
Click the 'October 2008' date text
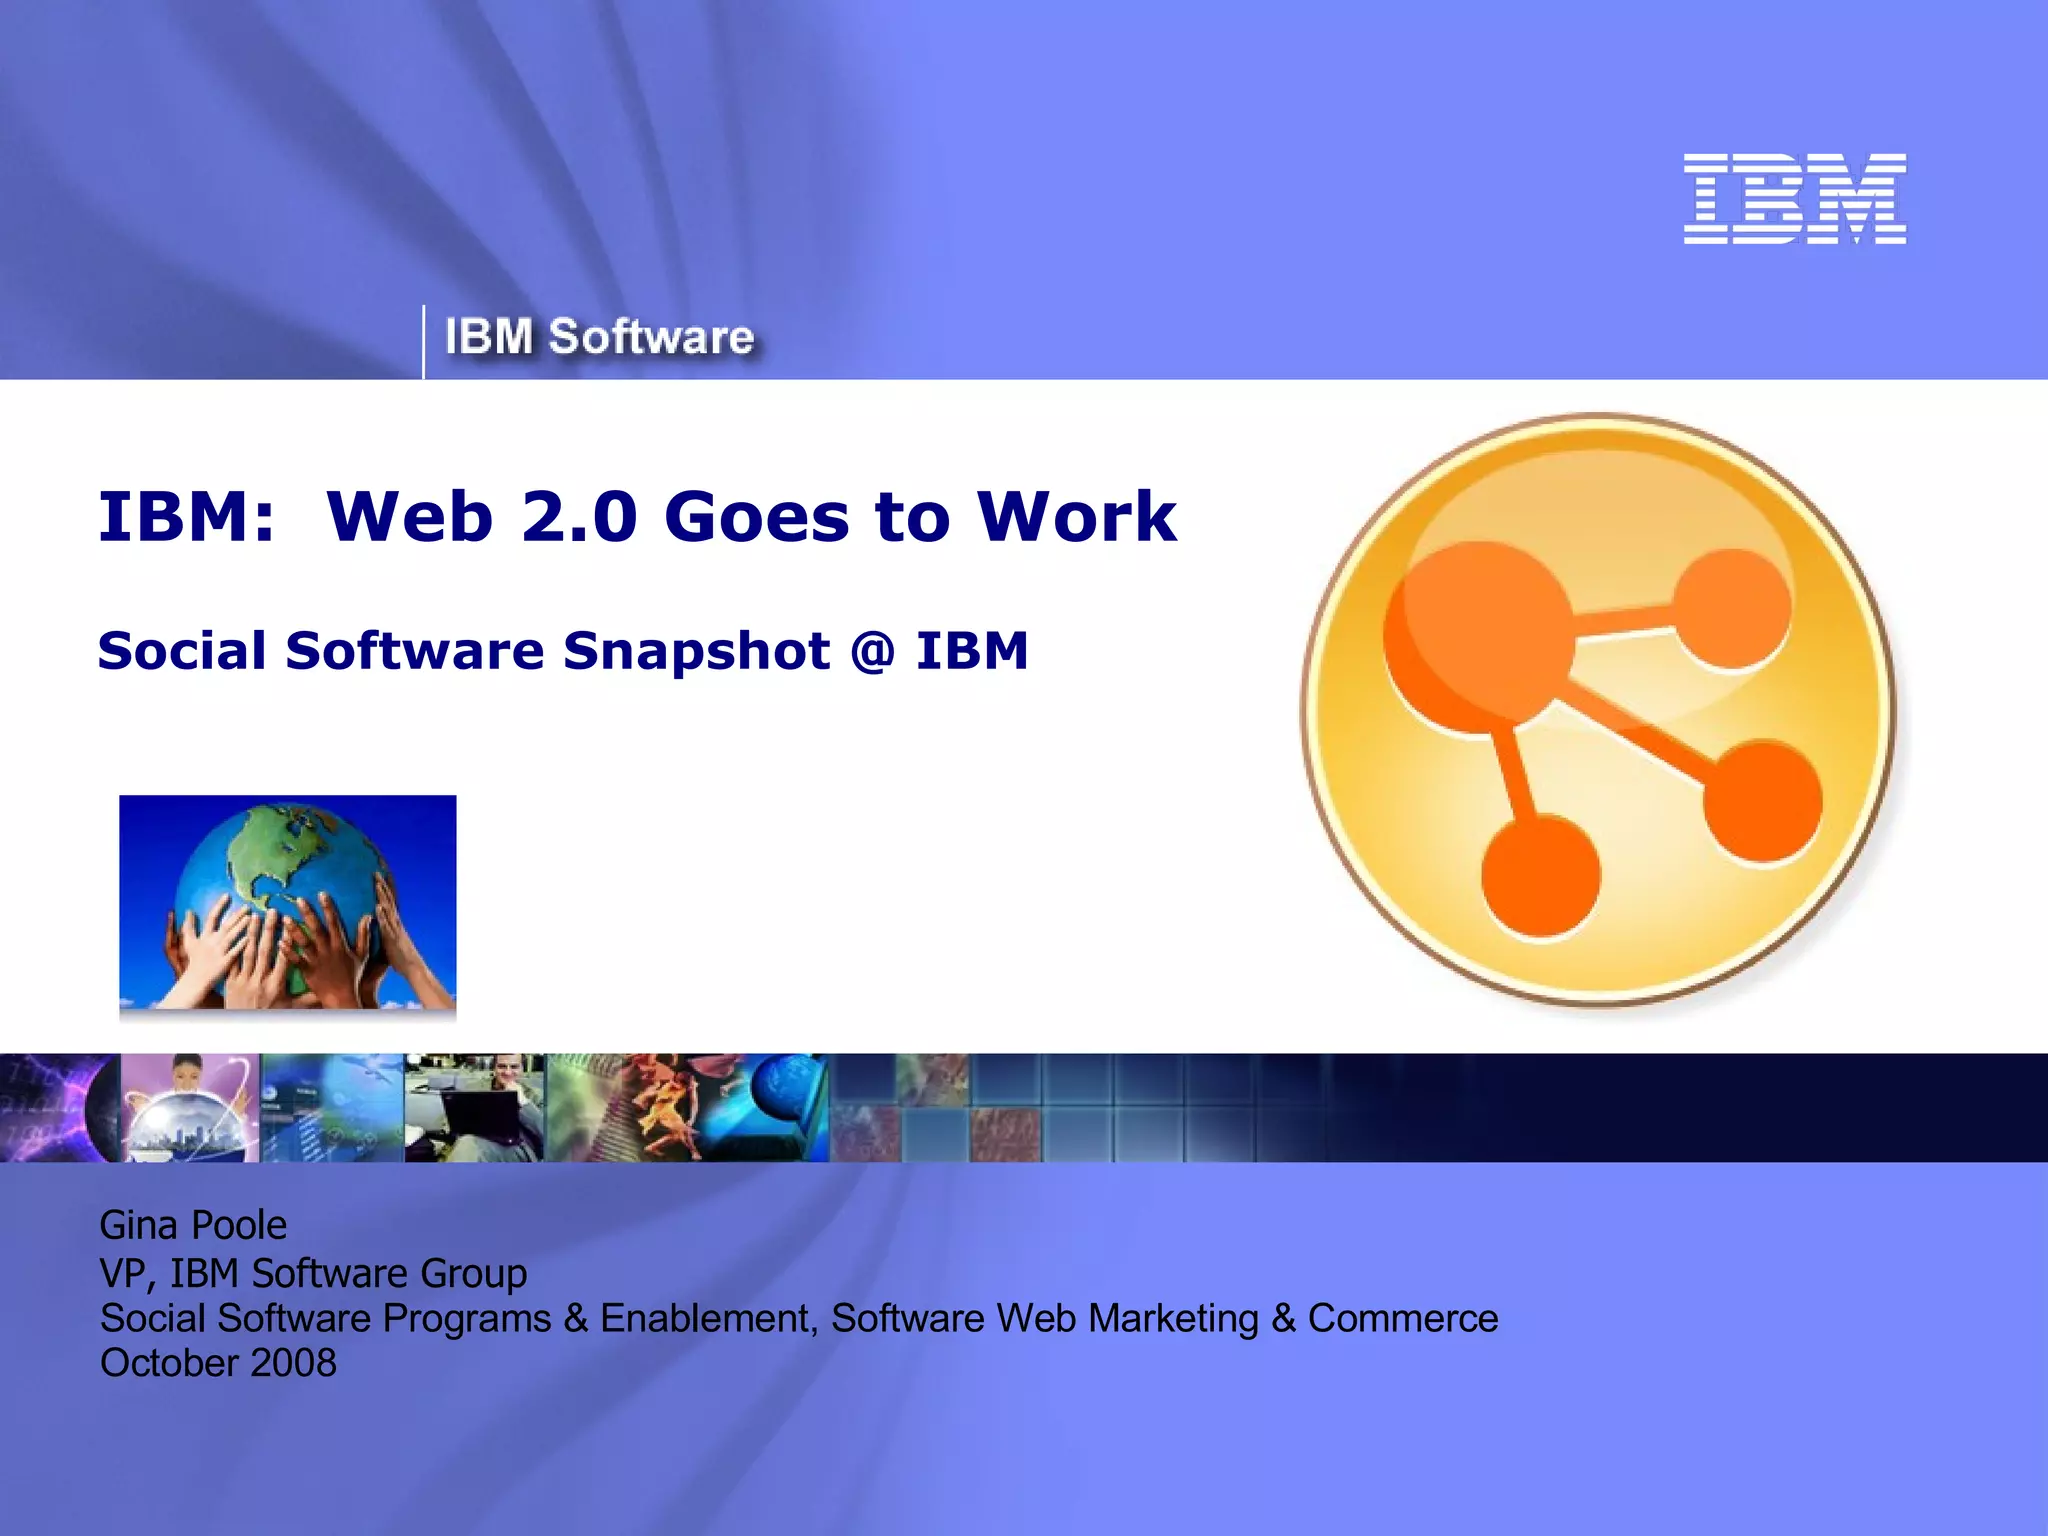pos(218,1363)
